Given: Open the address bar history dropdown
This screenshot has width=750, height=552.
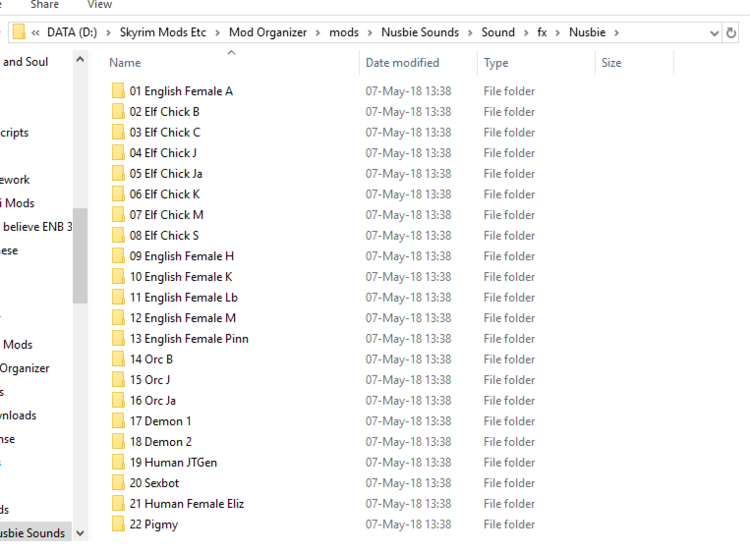Looking at the screenshot, I should click(714, 33).
